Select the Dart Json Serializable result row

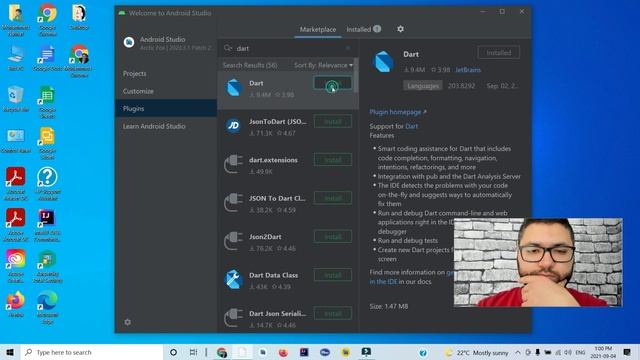(x=288, y=318)
